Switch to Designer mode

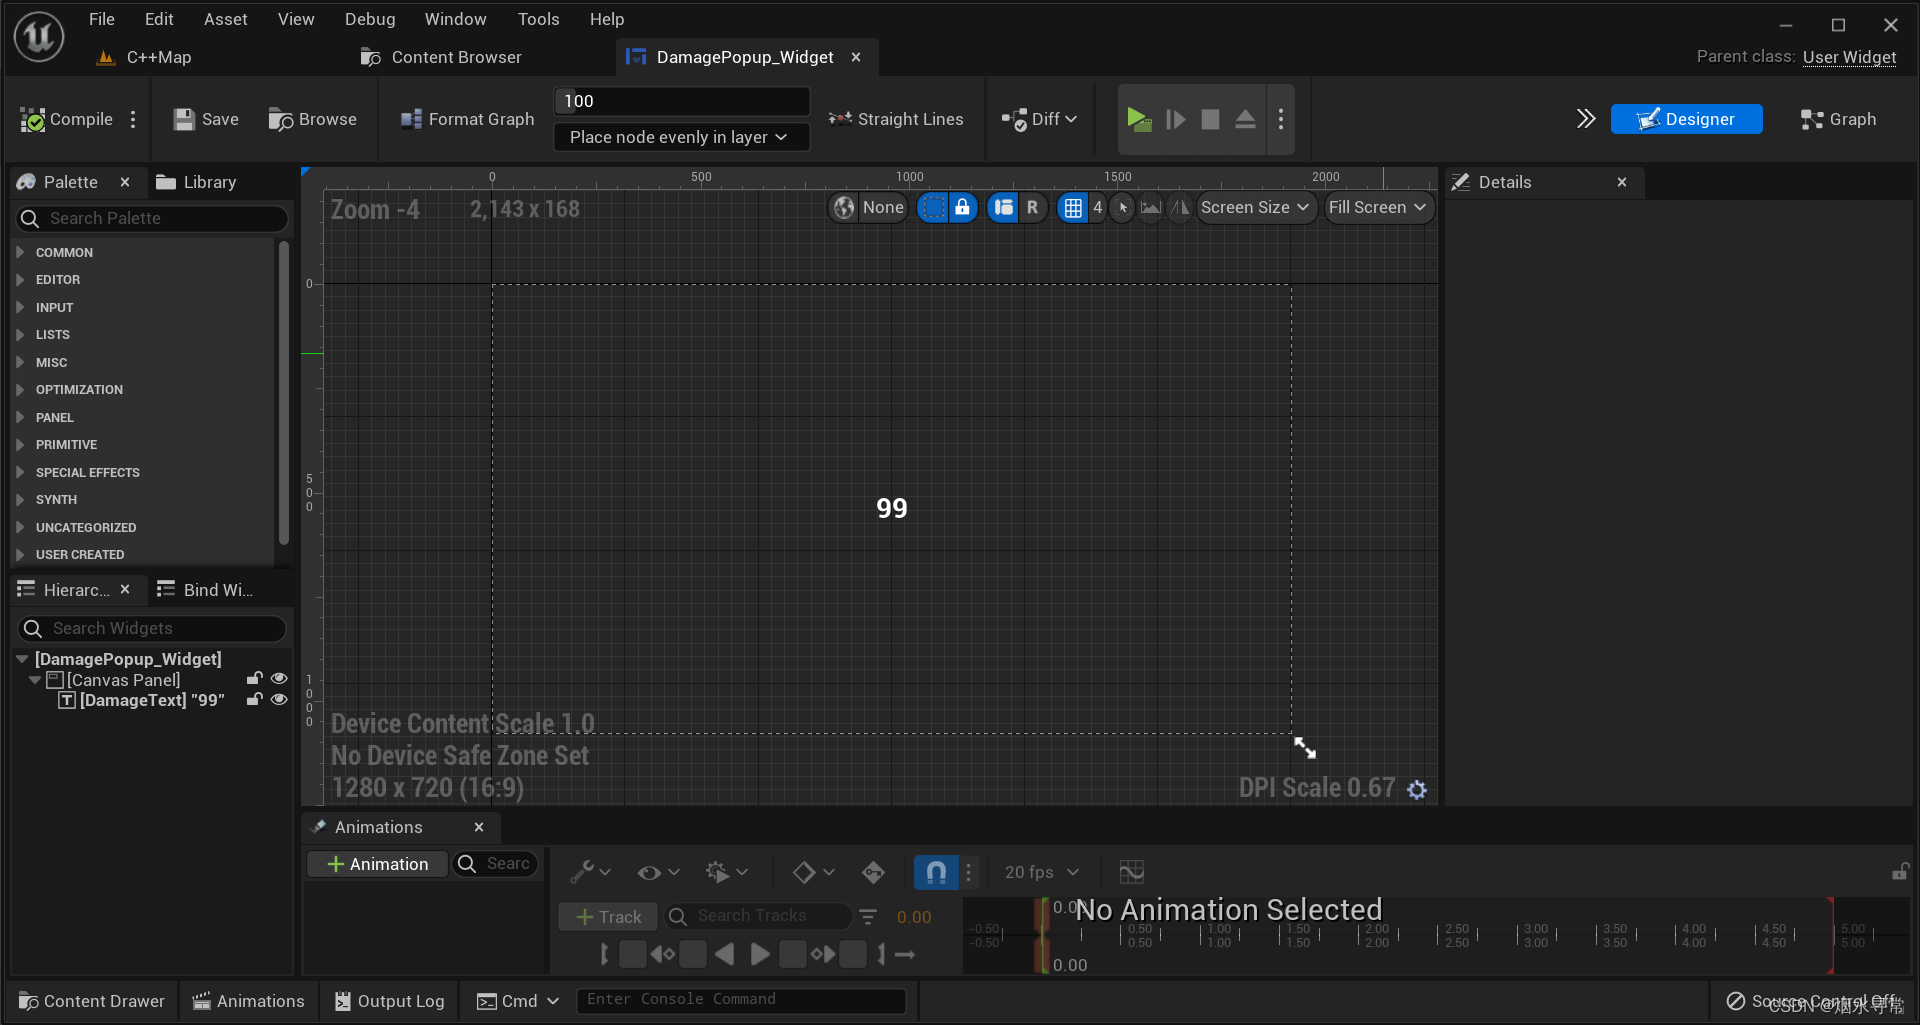point(1686,119)
